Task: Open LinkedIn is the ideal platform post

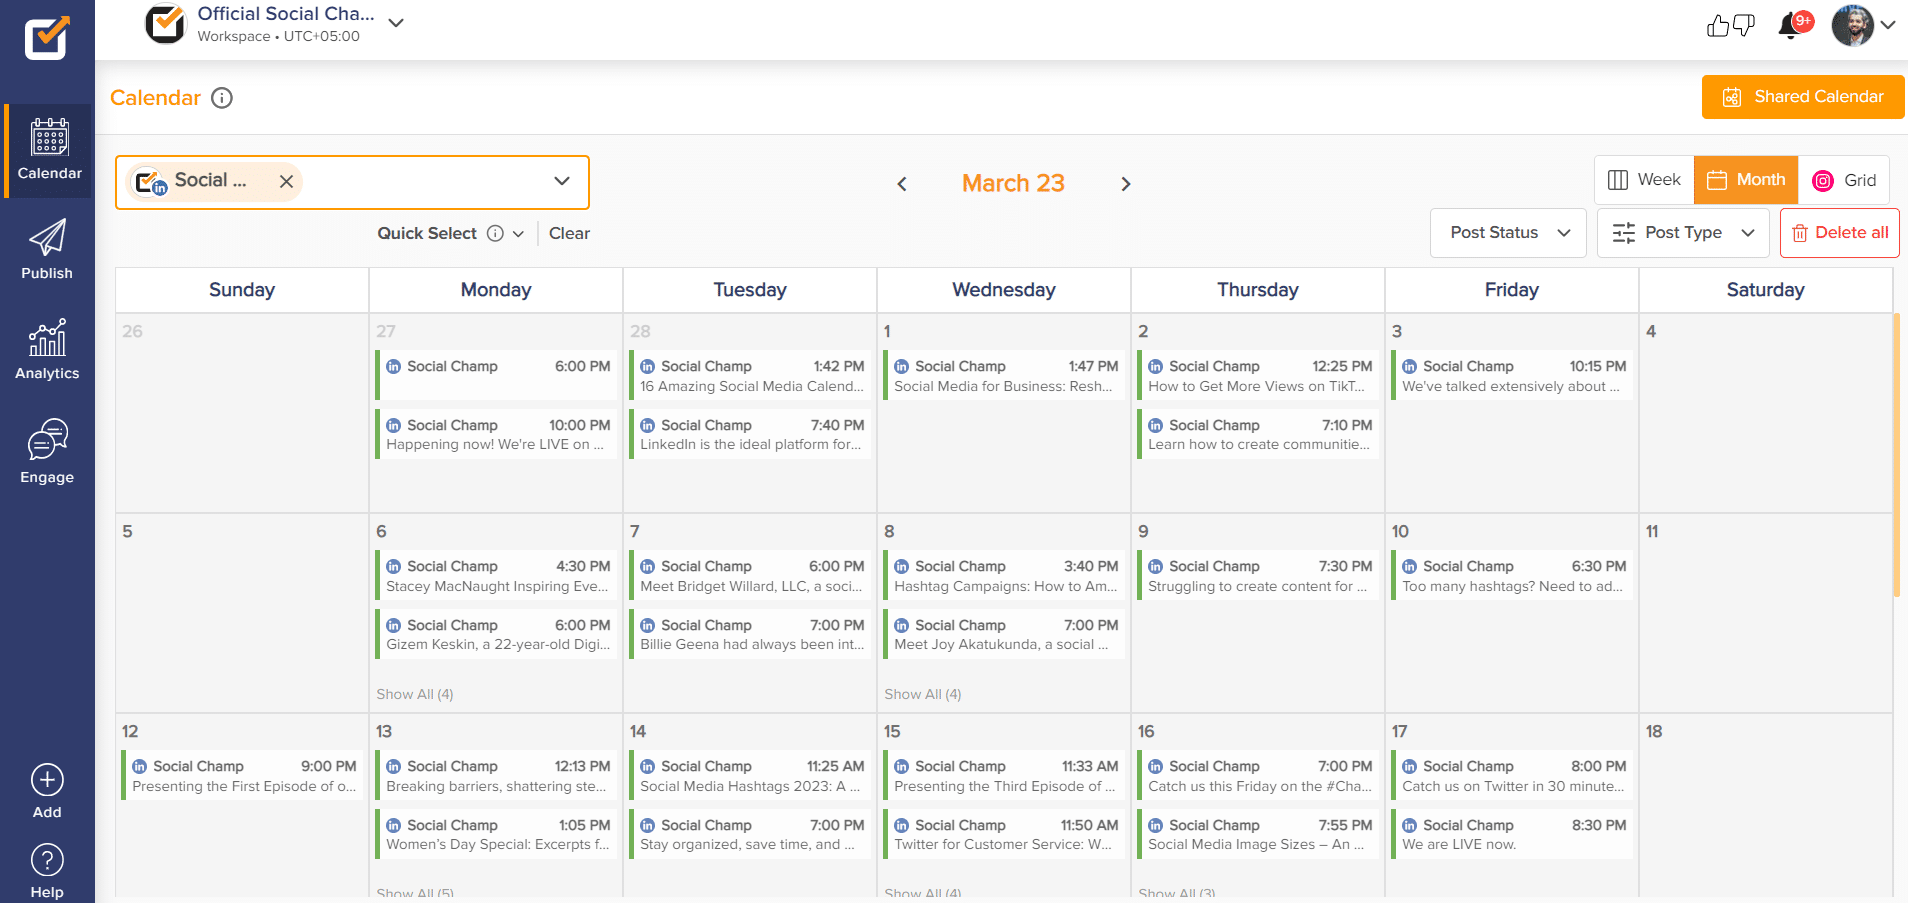Action: pyautogui.click(x=750, y=434)
